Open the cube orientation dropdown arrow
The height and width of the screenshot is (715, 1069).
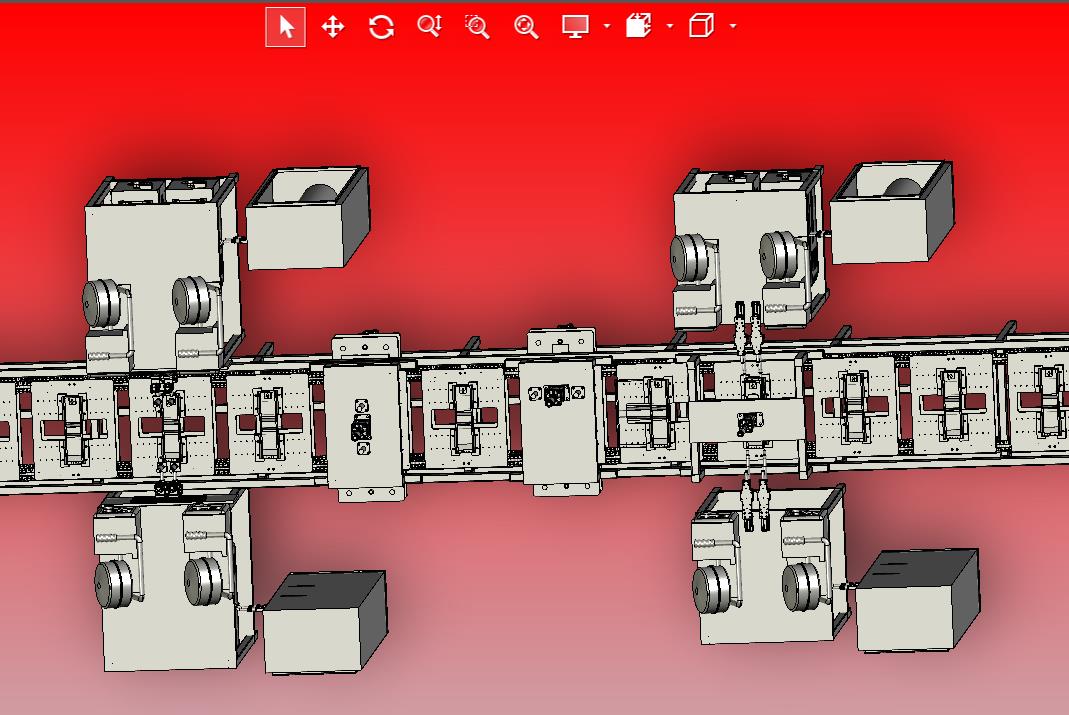click(733, 27)
